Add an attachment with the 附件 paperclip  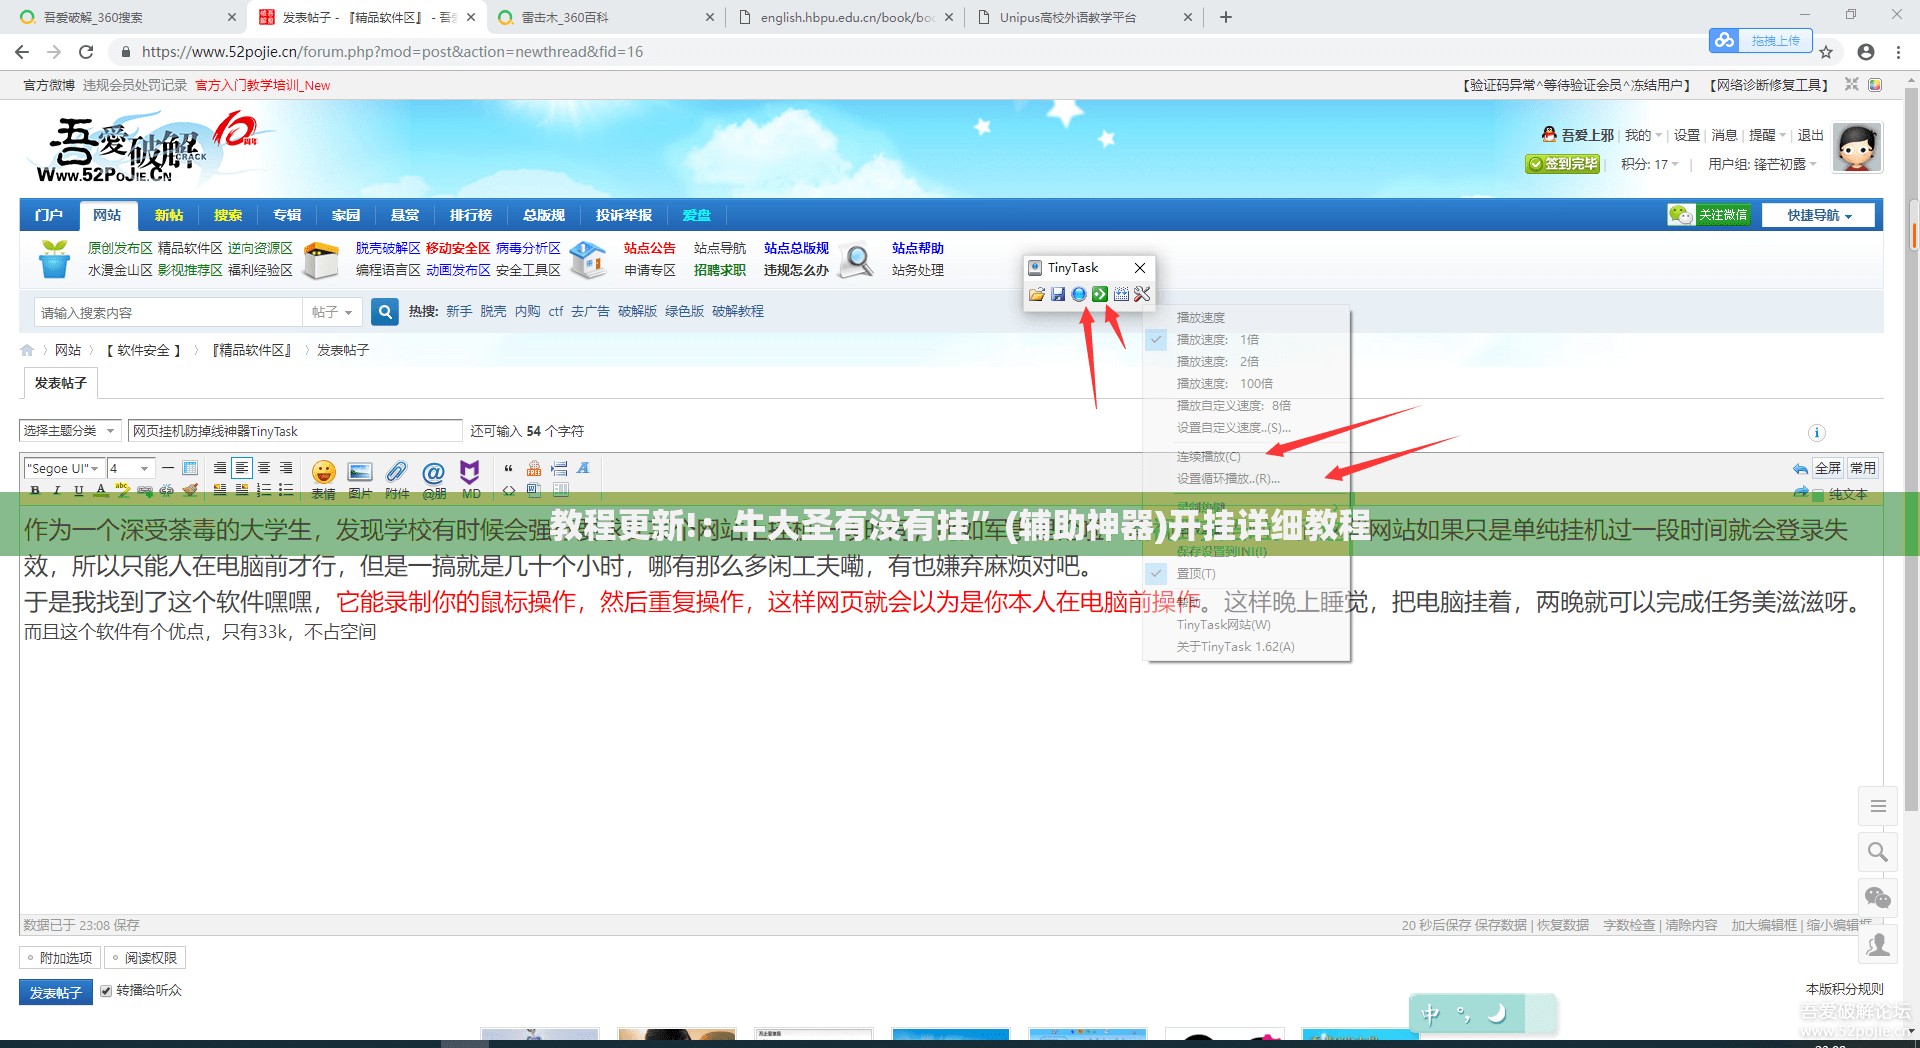(x=397, y=478)
